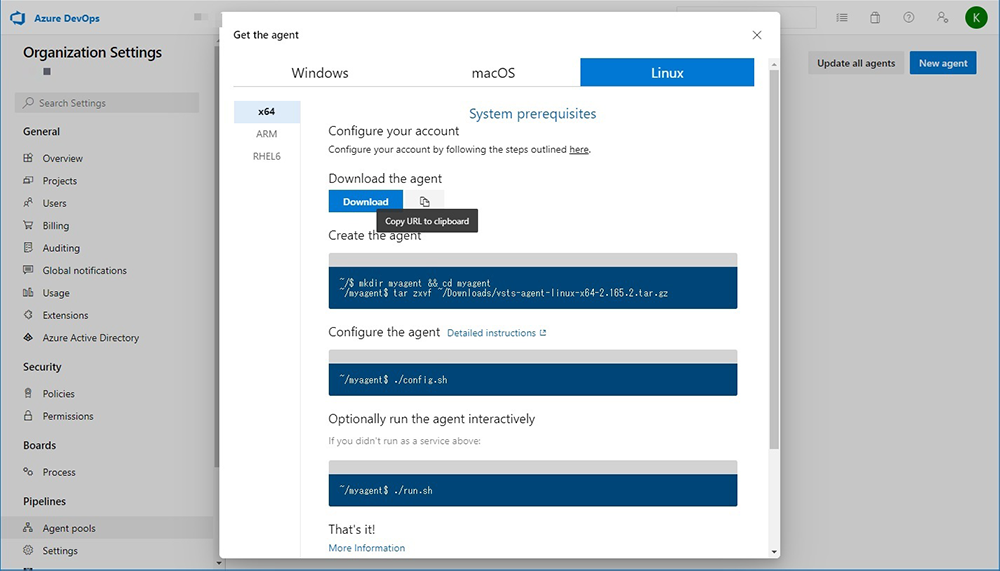Open the work items list icon in header

pos(842,18)
